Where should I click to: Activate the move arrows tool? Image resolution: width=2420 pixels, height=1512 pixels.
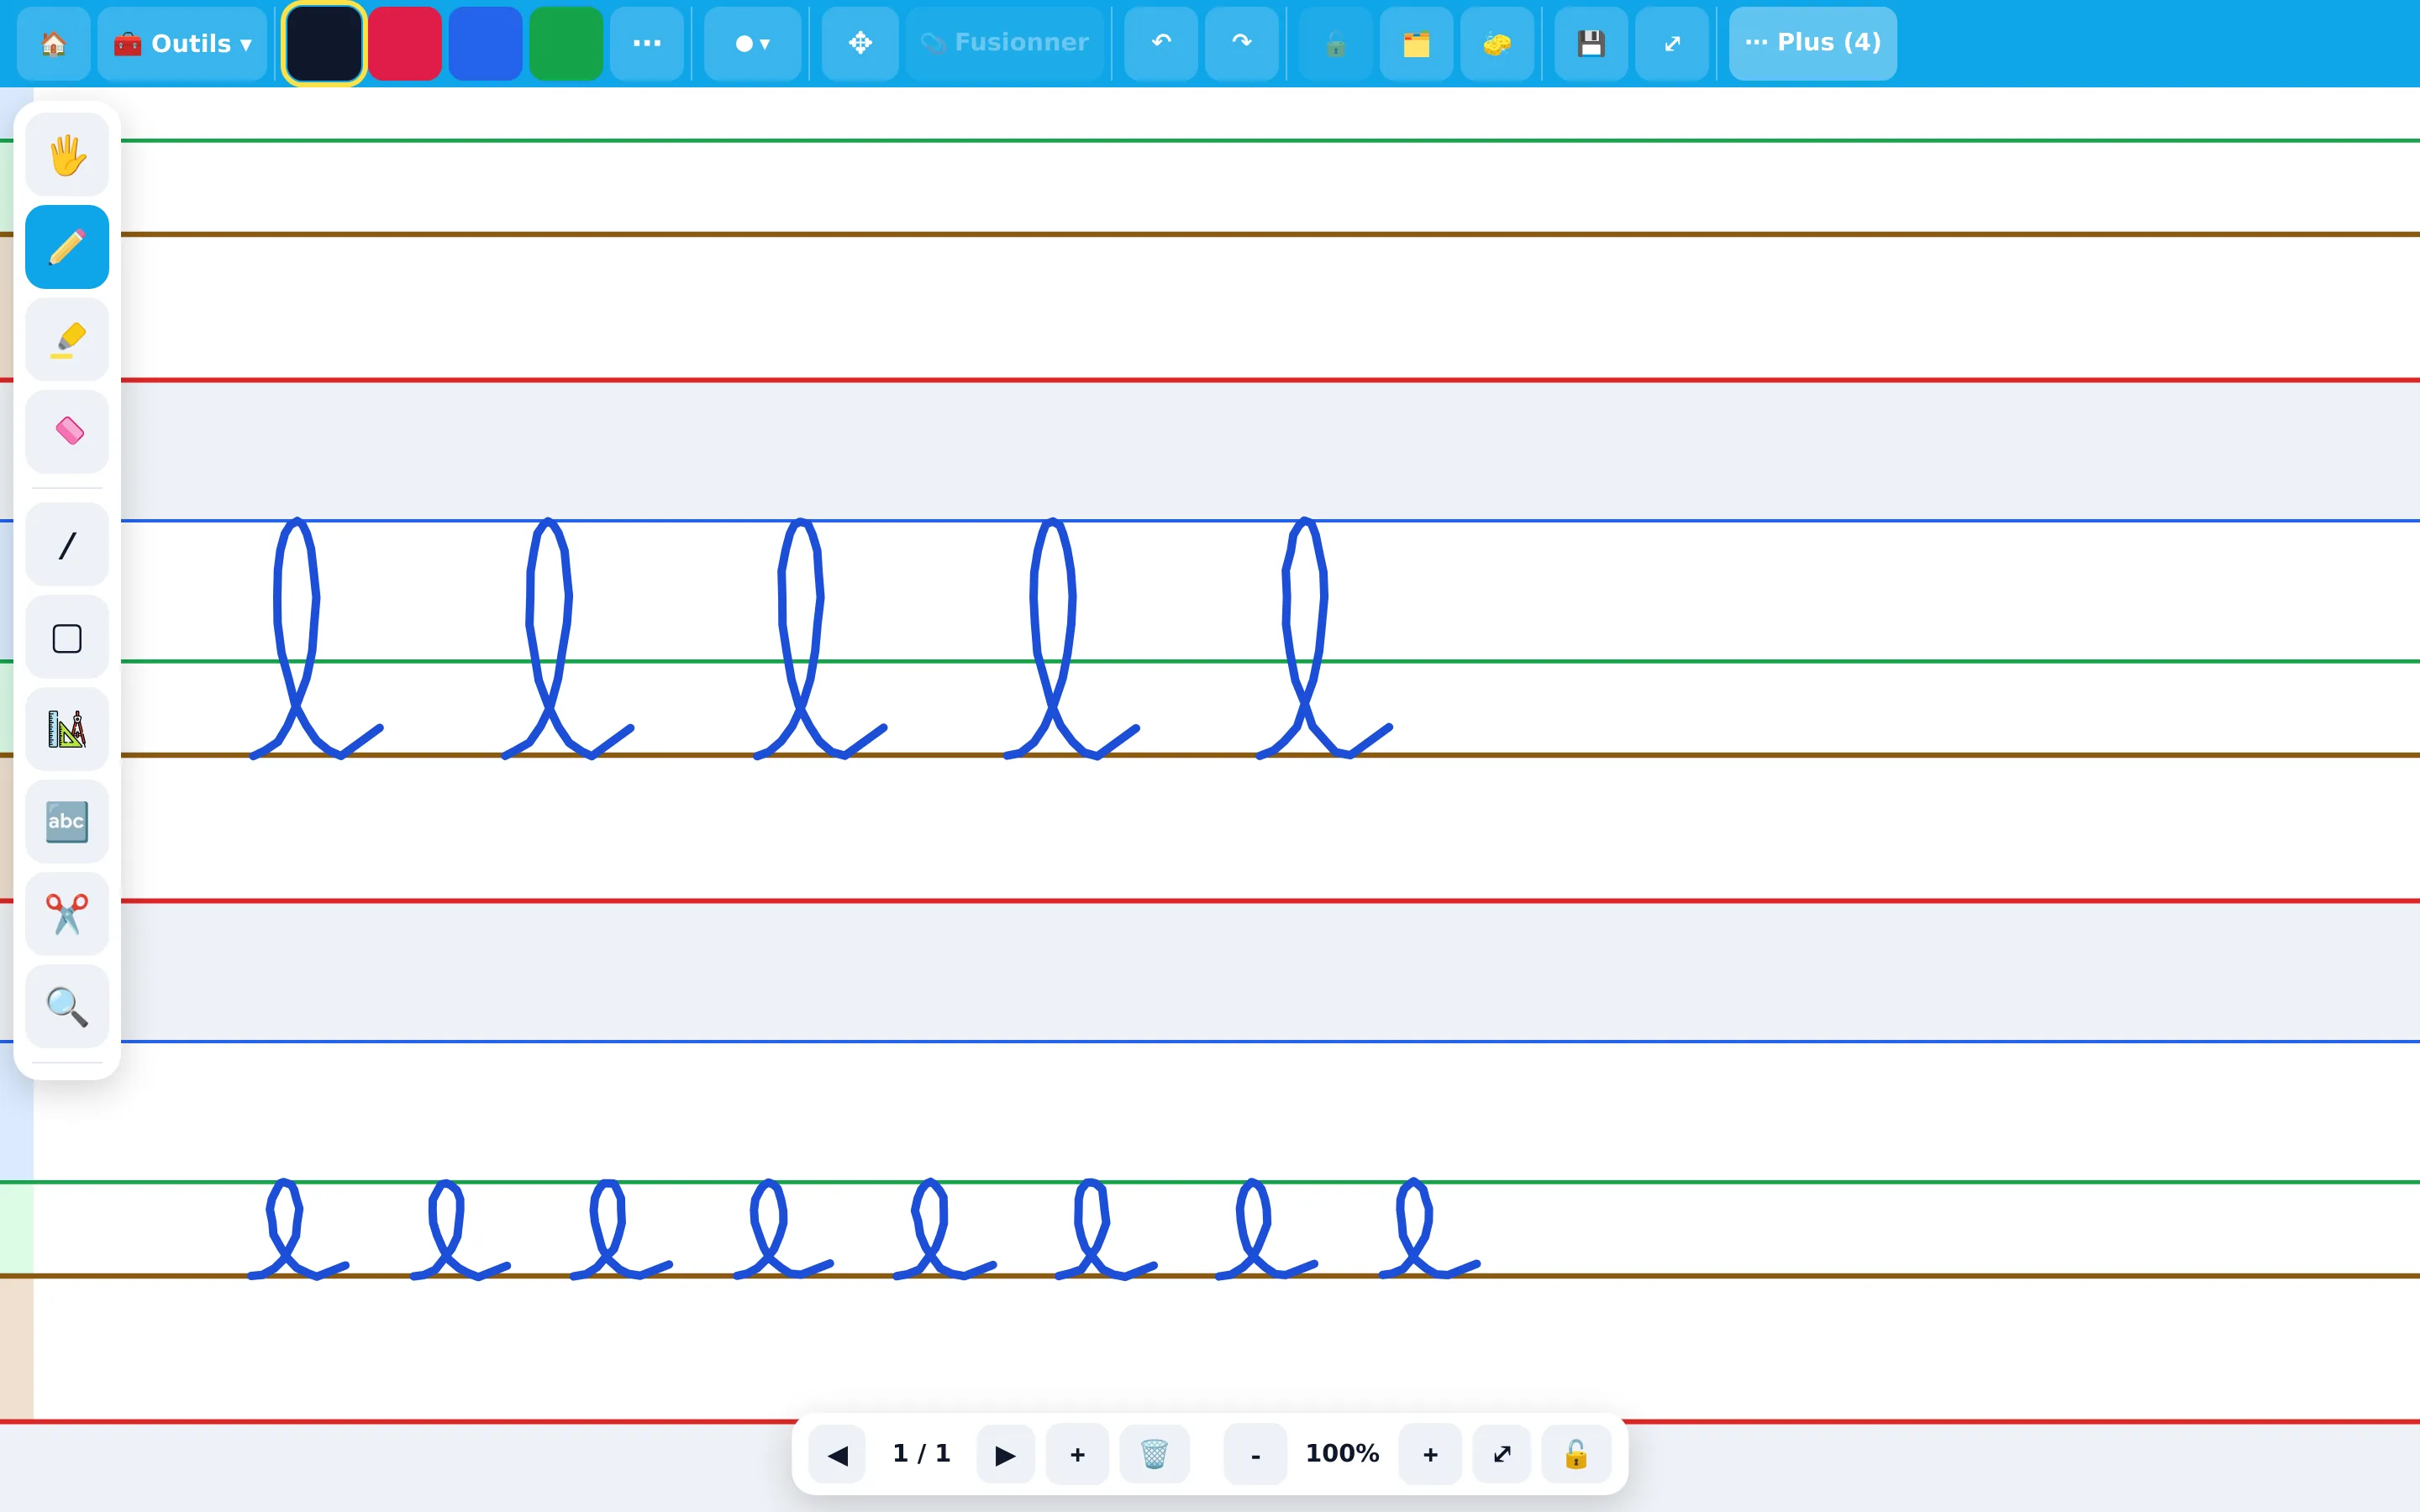[x=860, y=43]
